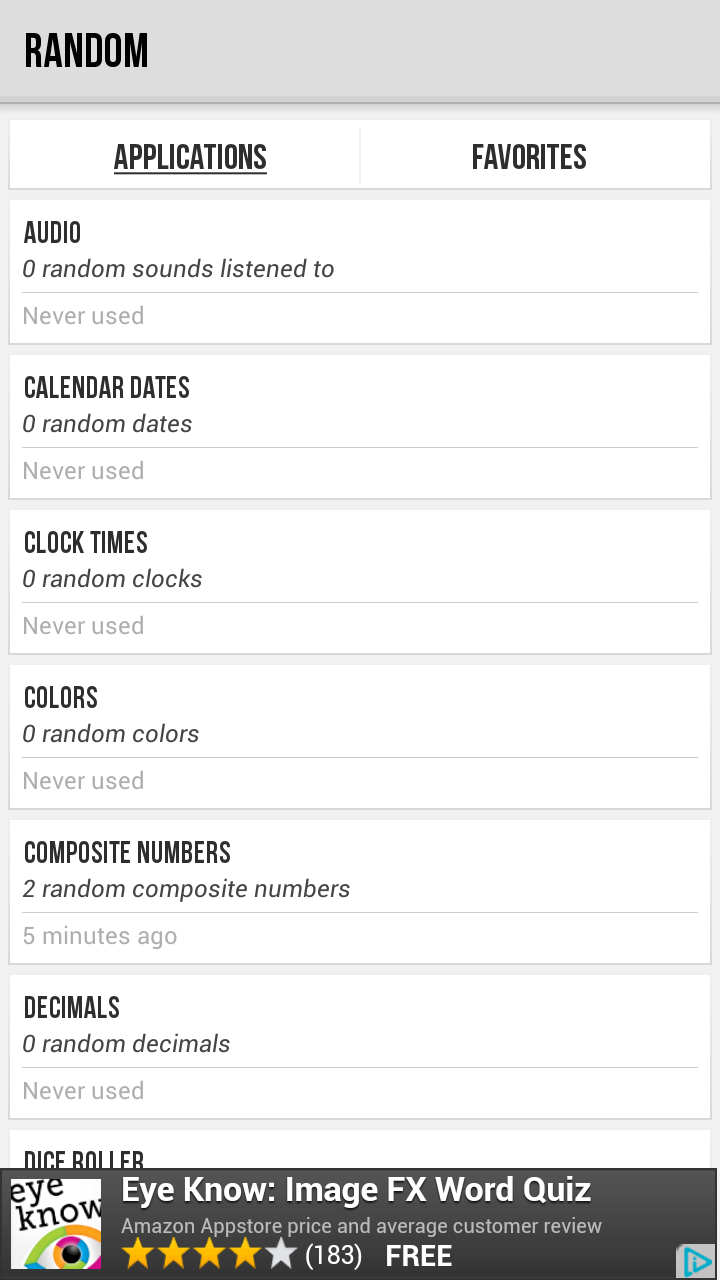Tap 'Never used' under Clock Times

pos(83,625)
